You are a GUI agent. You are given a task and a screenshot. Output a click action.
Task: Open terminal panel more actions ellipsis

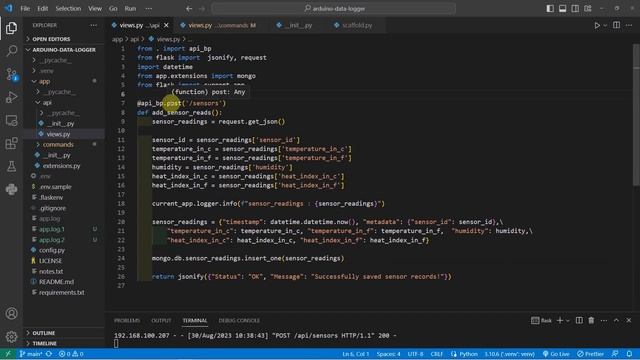coord(604,320)
